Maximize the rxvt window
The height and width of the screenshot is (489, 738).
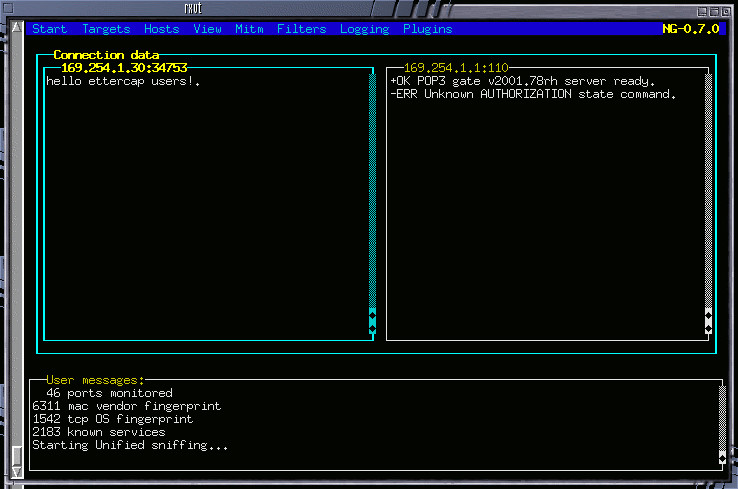point(714,12)
